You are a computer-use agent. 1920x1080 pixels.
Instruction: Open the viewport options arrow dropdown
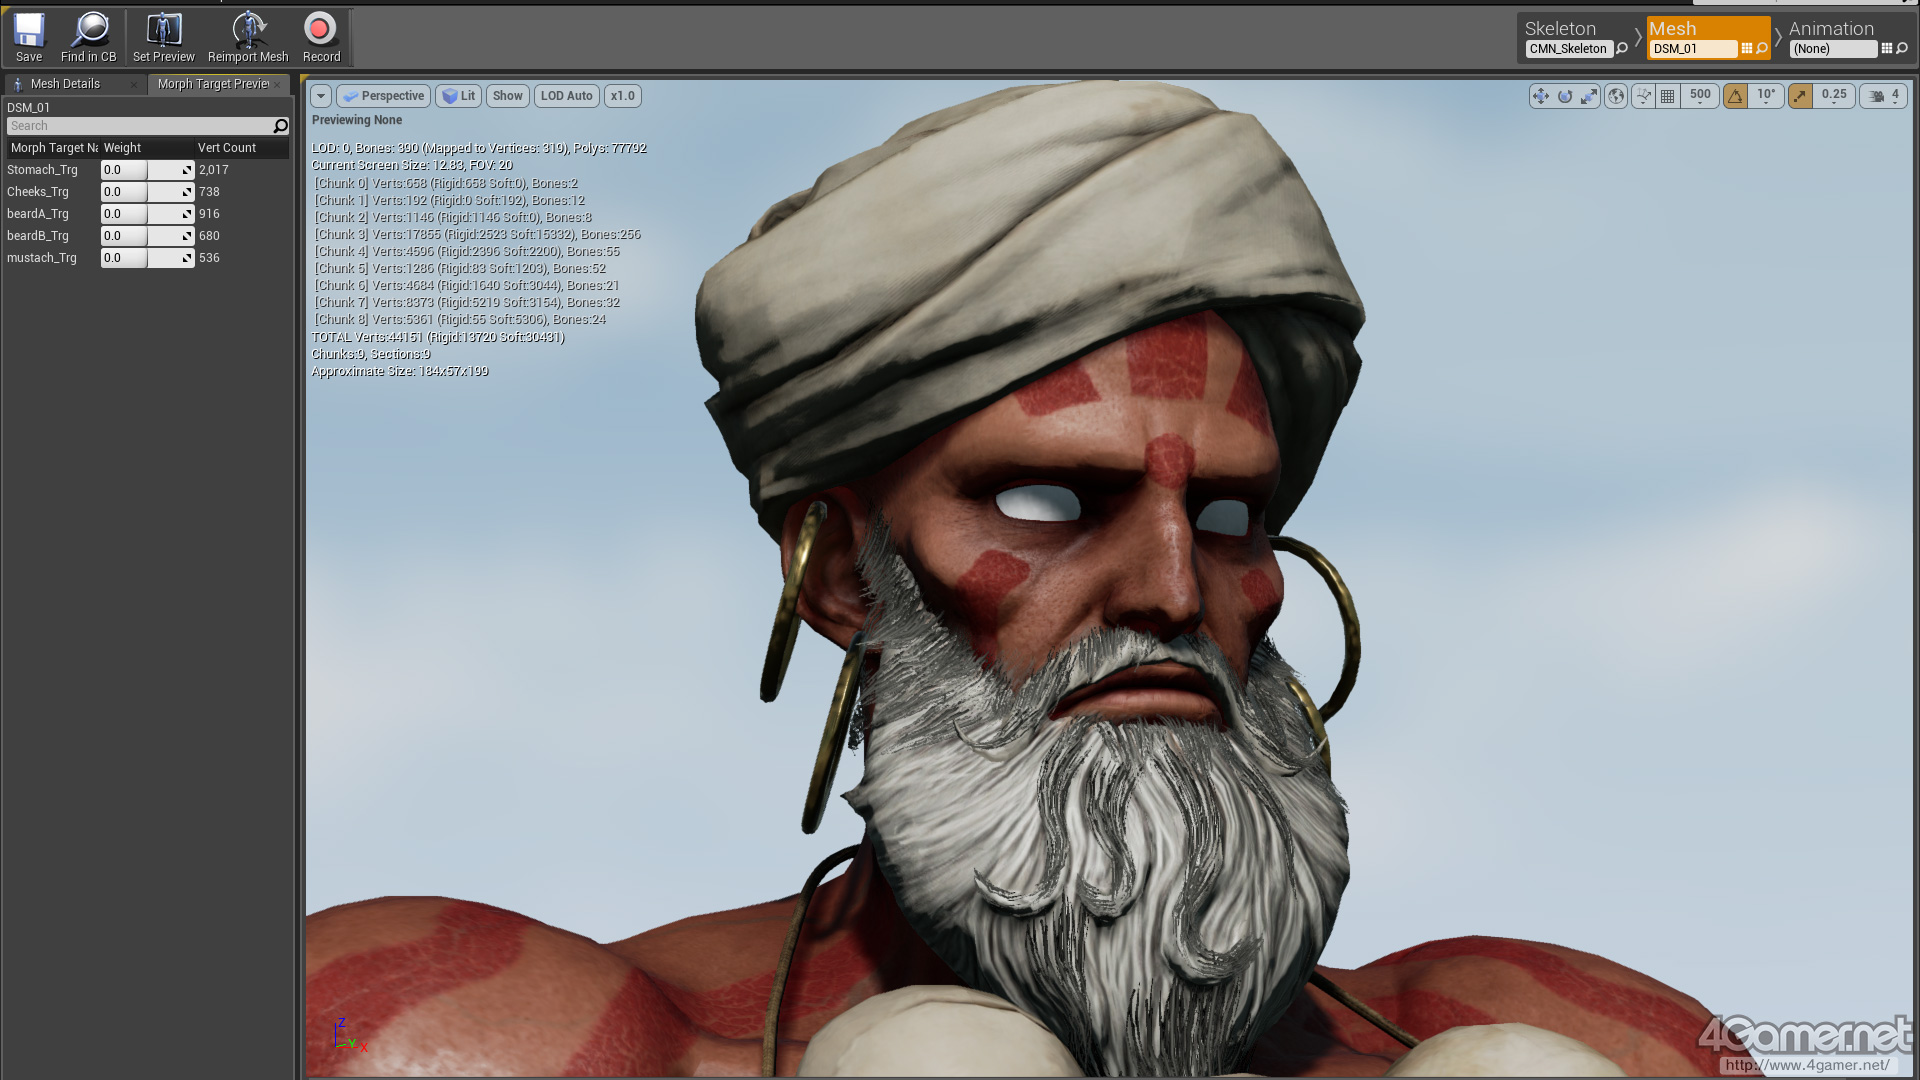(321, 96)
